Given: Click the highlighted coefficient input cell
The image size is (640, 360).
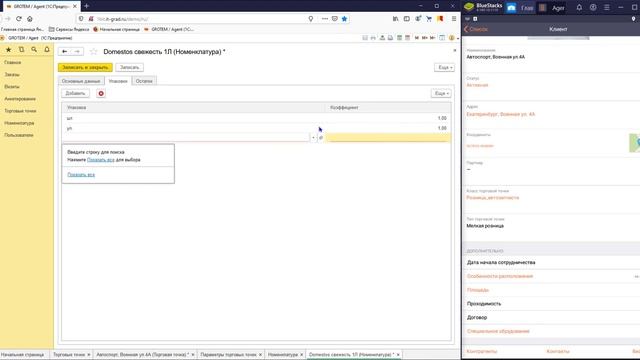Looking at the screenshot, I should point(388,138).
